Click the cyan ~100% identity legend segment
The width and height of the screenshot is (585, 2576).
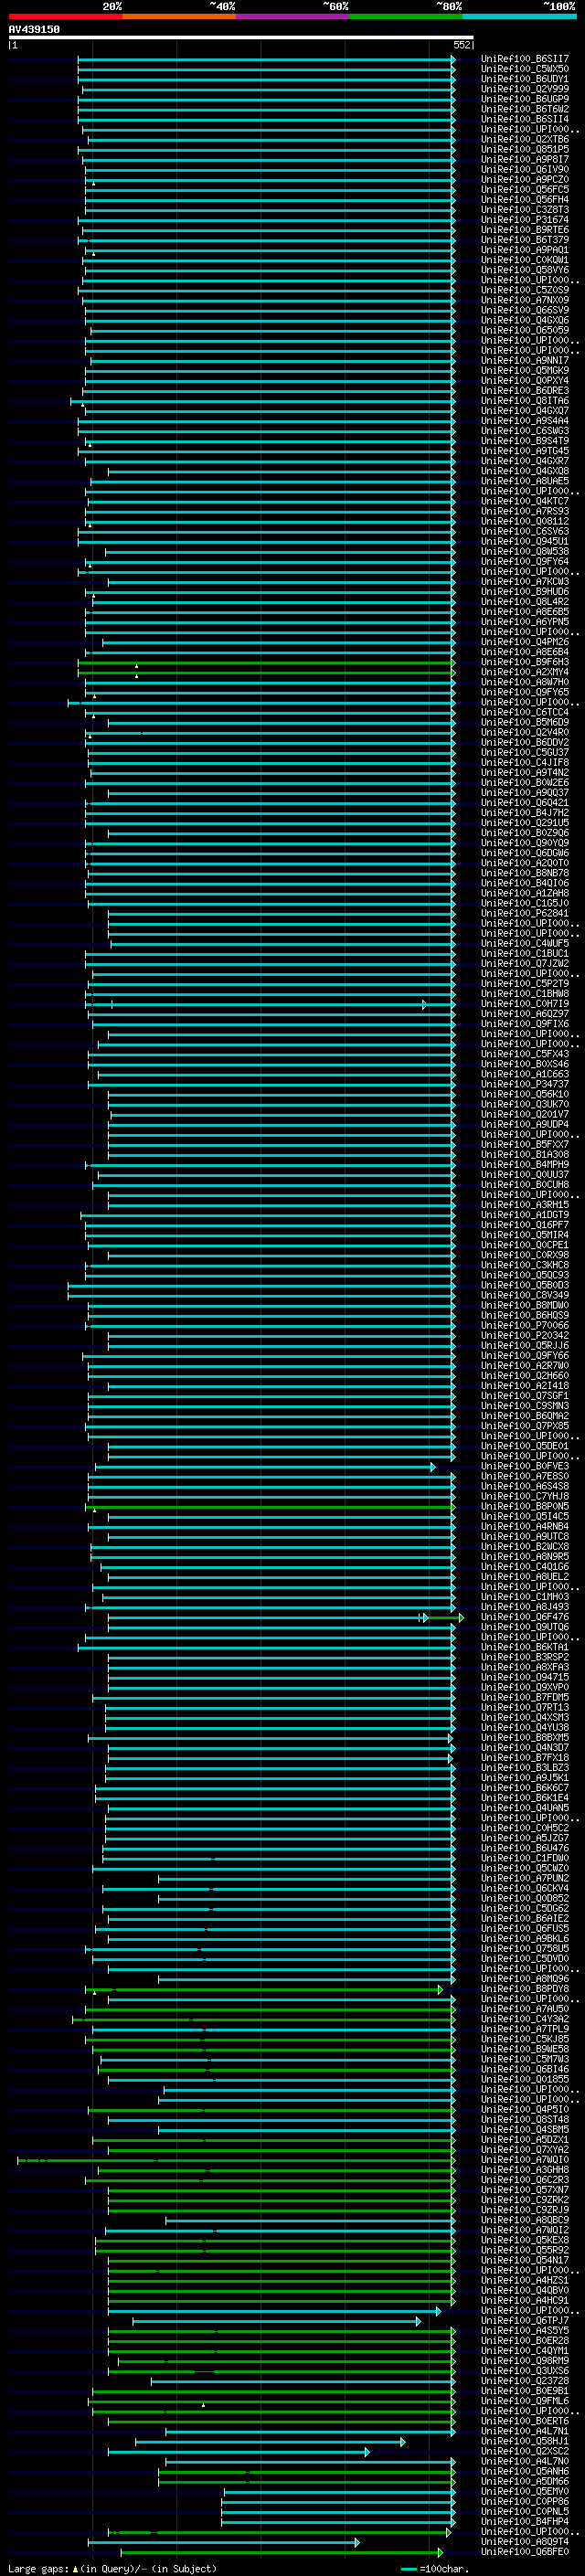519,16
